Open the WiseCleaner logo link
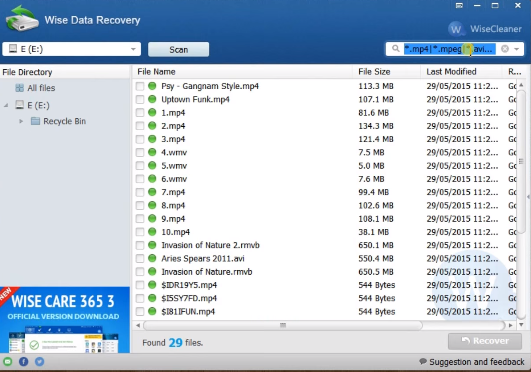The width and height of the screenshot is (531, 372). click(485, 29)
